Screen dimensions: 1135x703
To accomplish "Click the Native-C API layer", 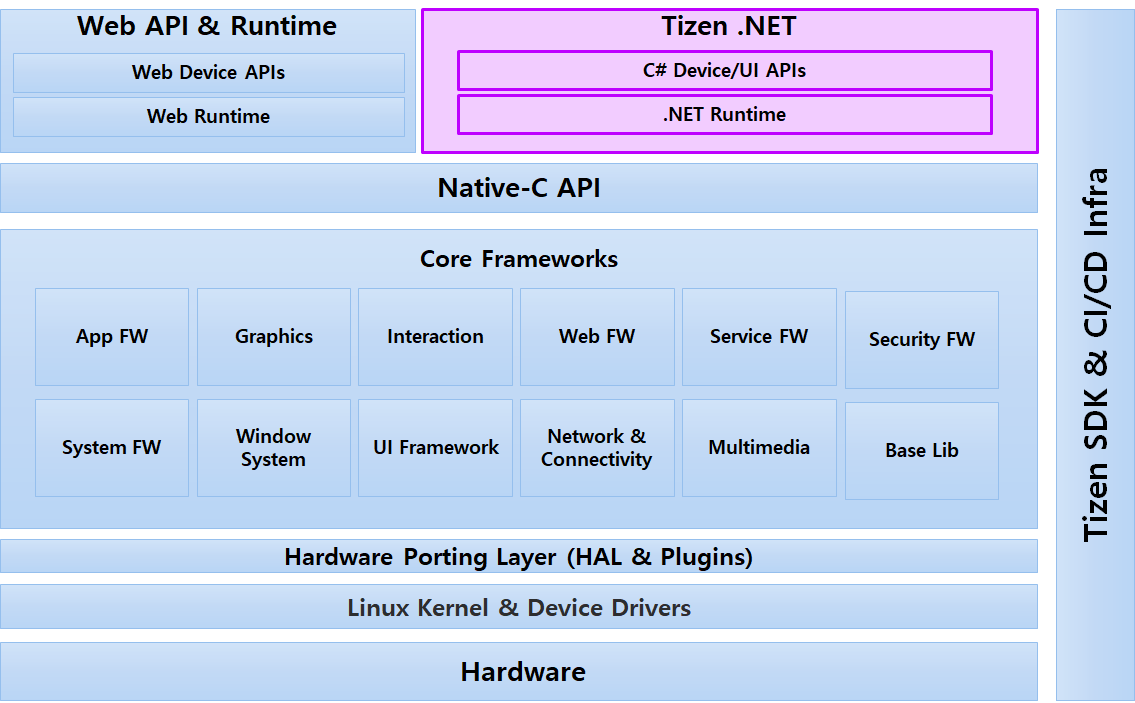I will tap(518, 188).
